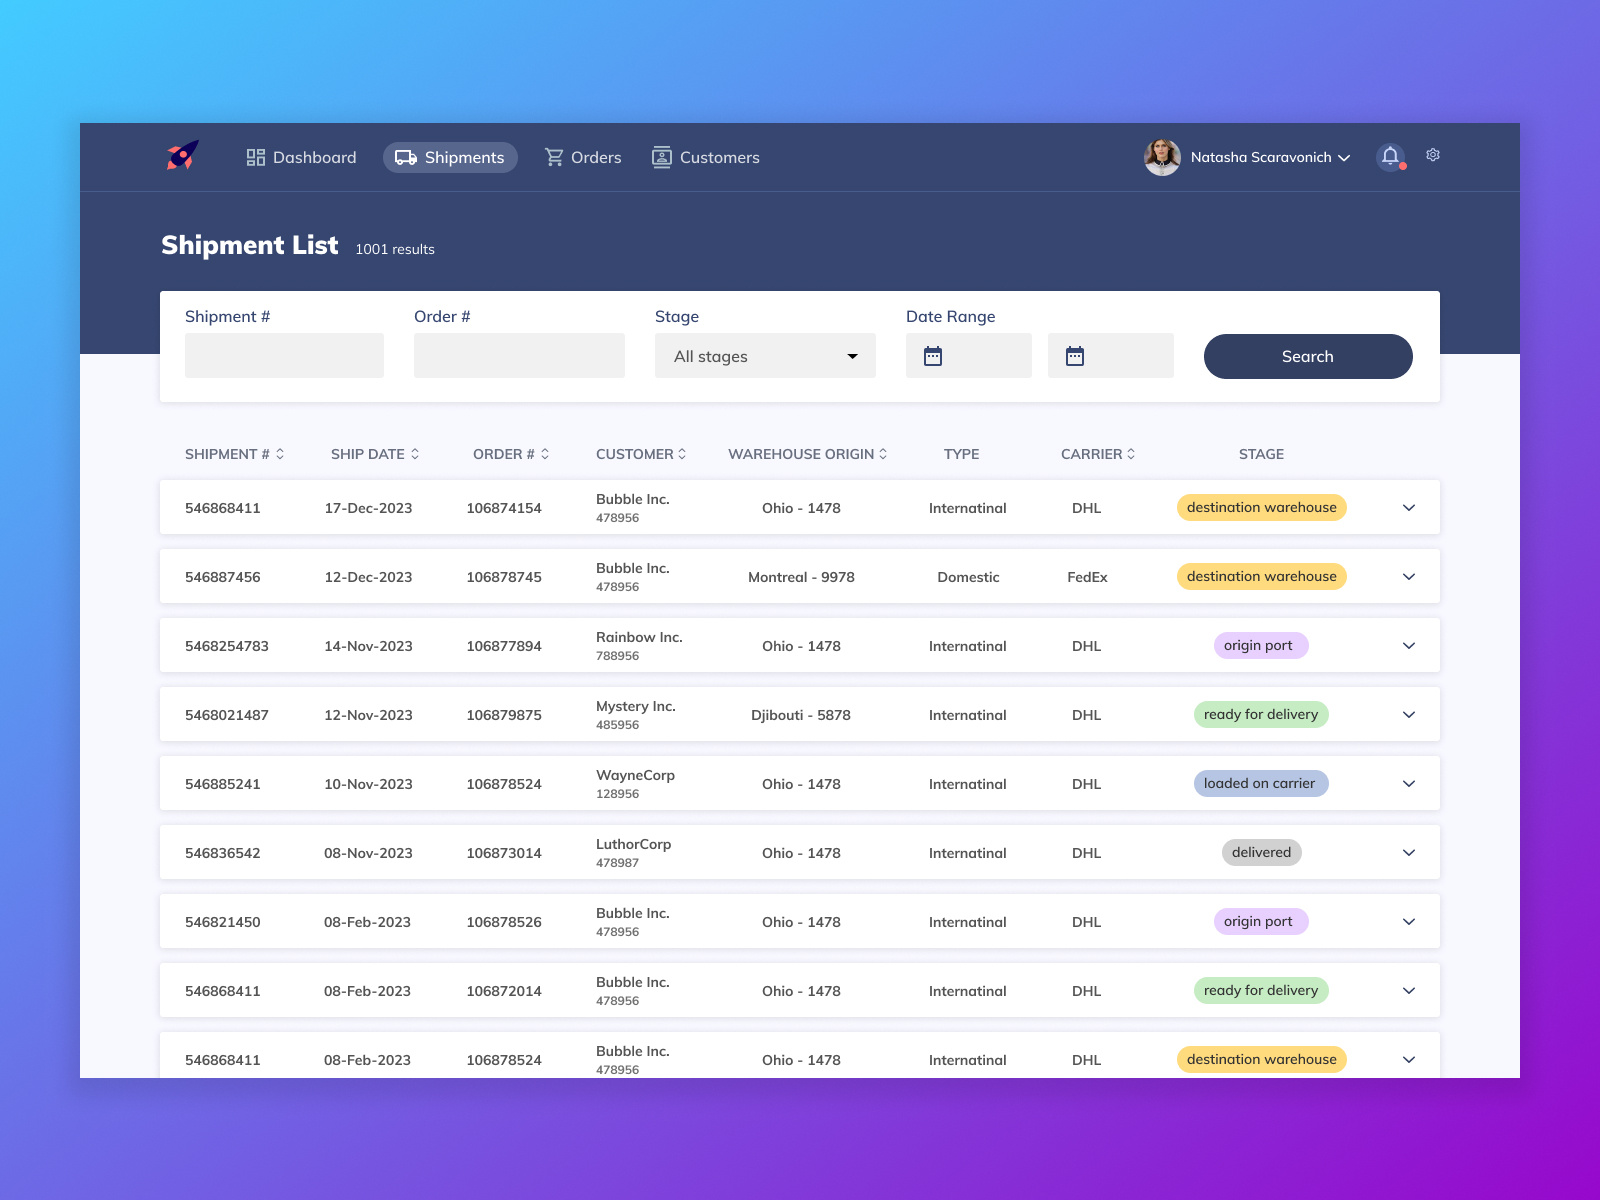1600x1200 pixels.
Task: Toggle sorting on the Carrier column
Action: pos(1130,453)
